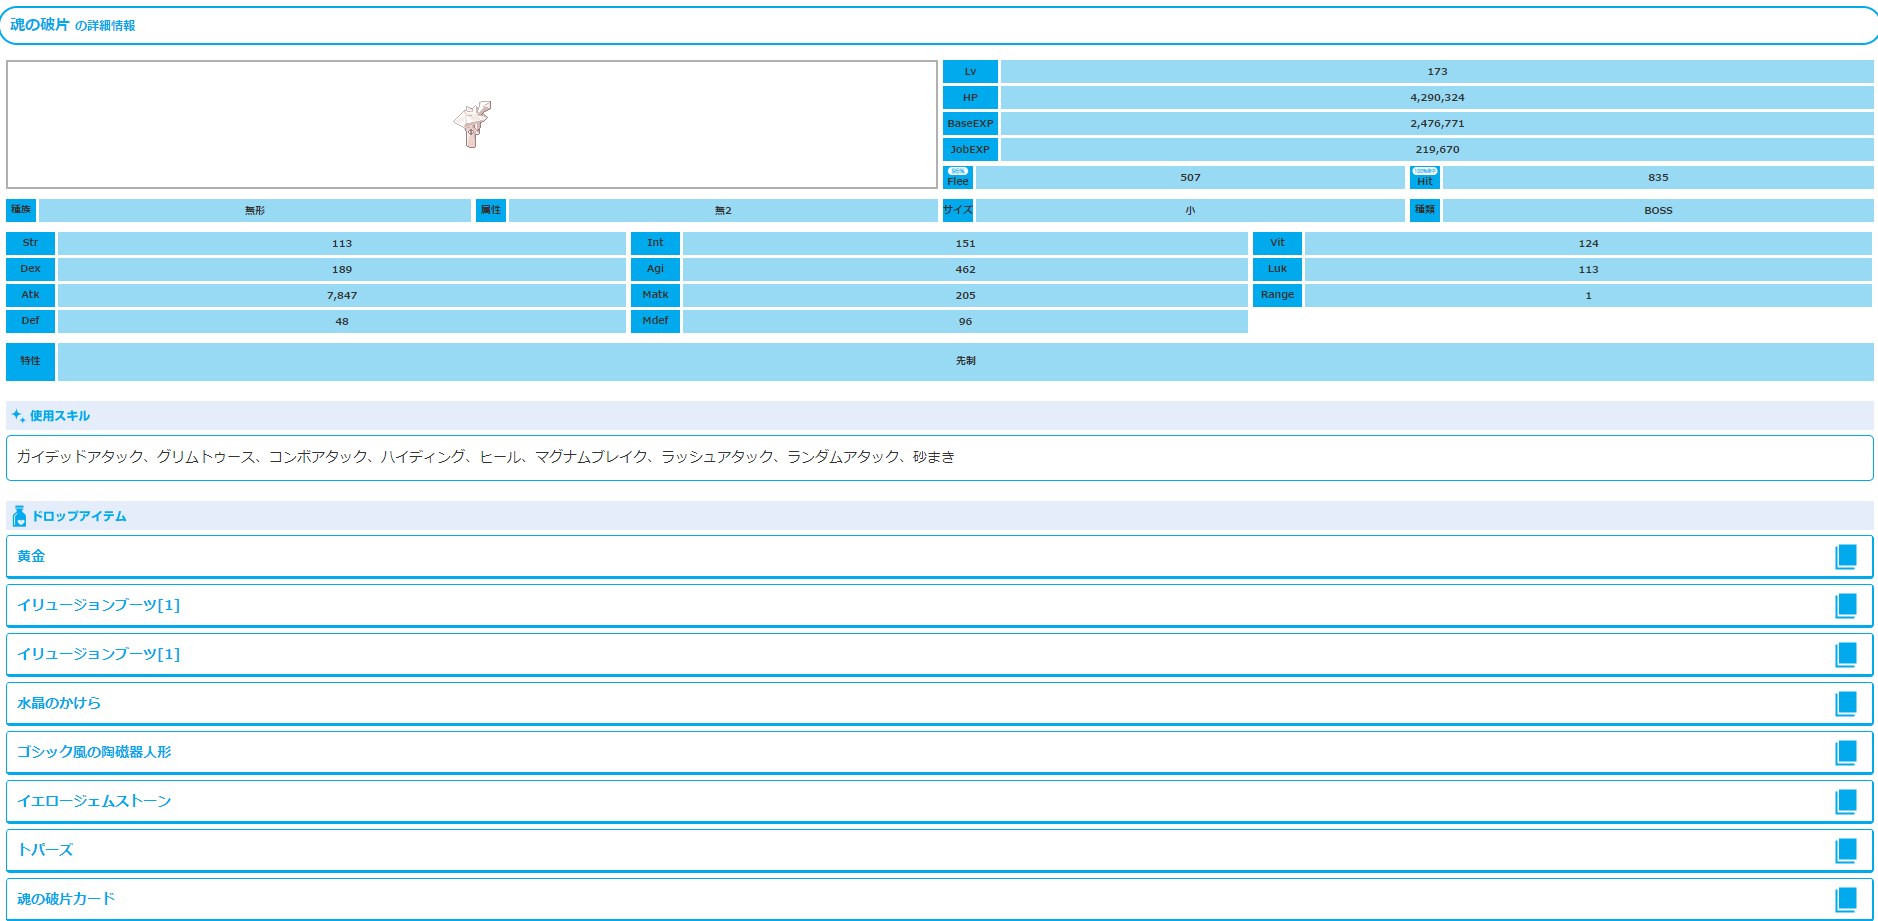The width and height of the screenshot is (1878, 921).
Task: Click the 魂の破片 page title
Action: click(x=40, y=25)
